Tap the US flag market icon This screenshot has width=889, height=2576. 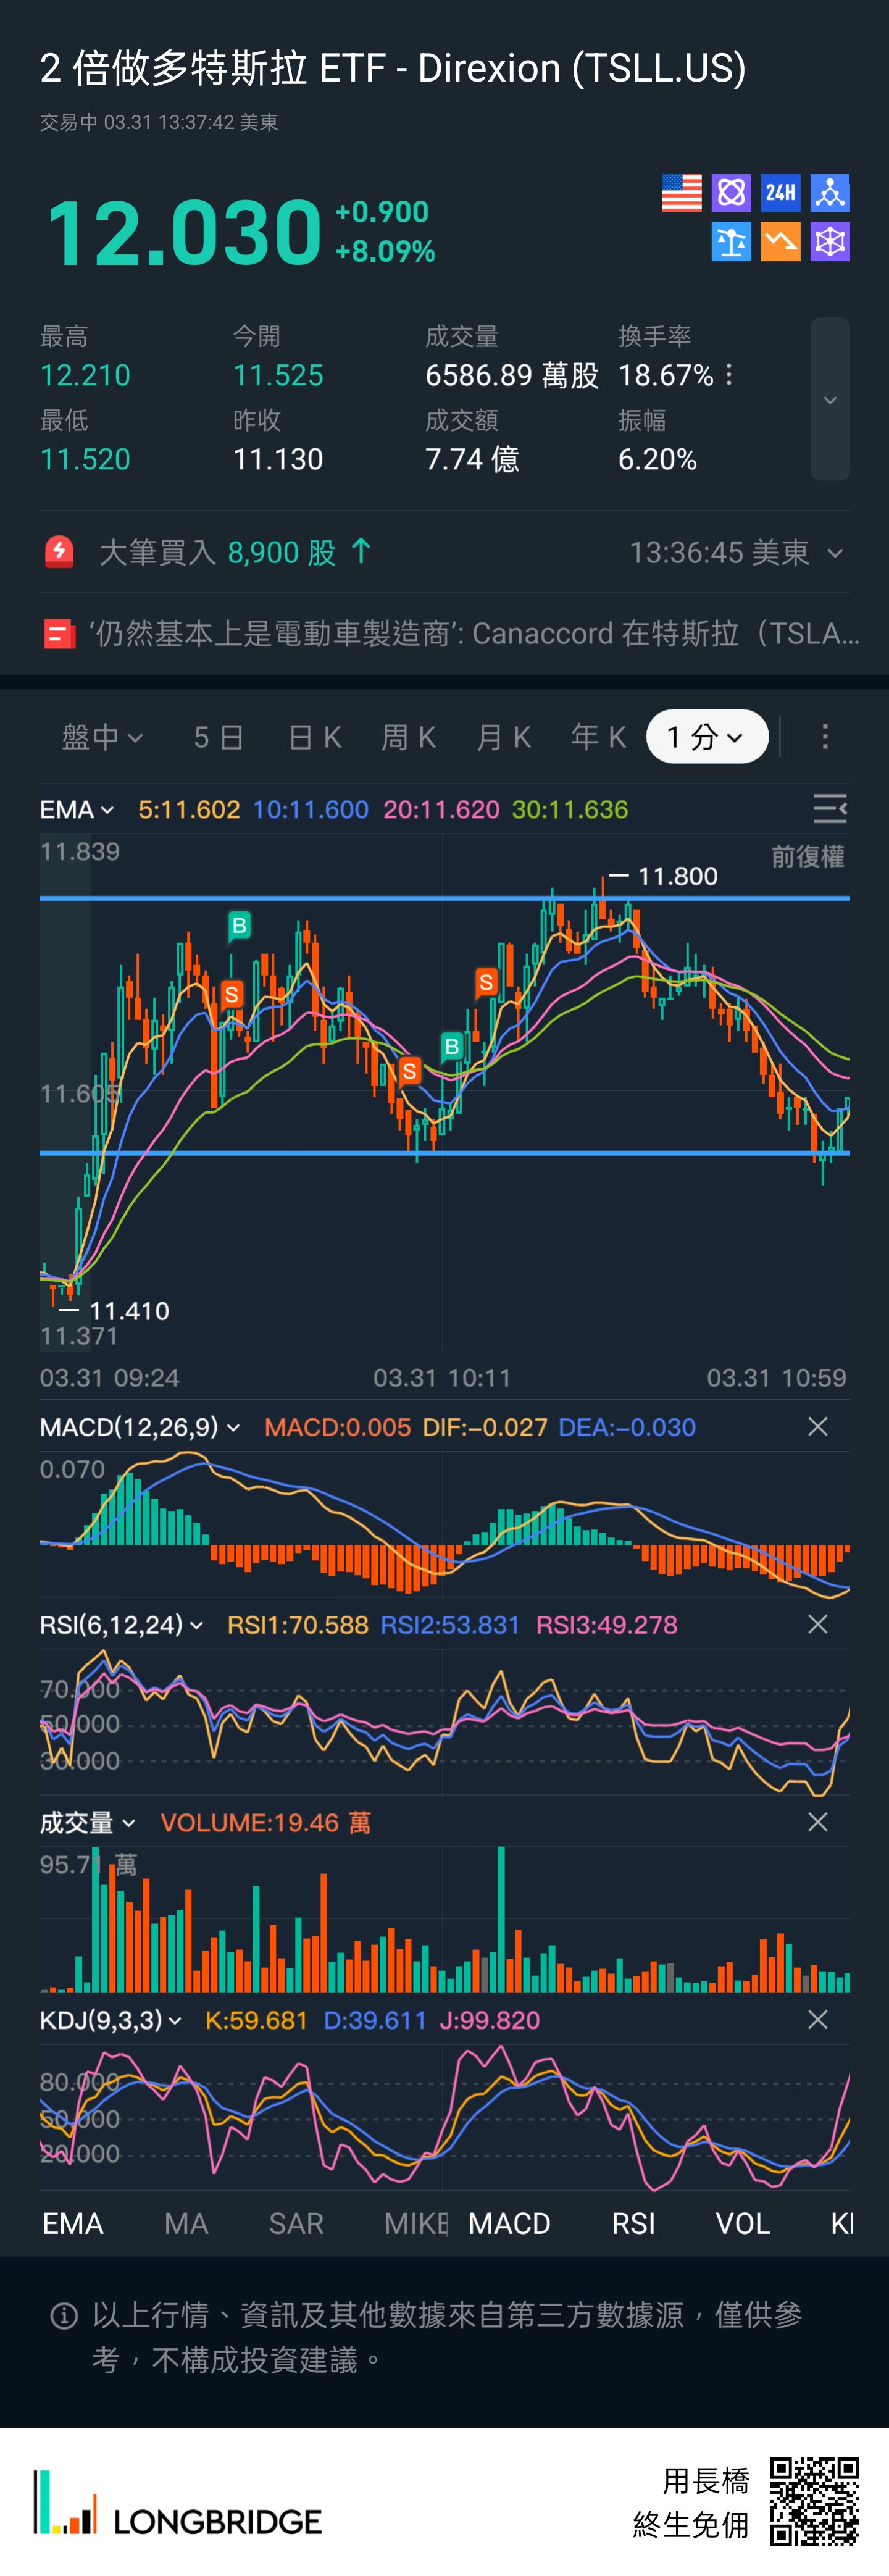pos(681,193)
